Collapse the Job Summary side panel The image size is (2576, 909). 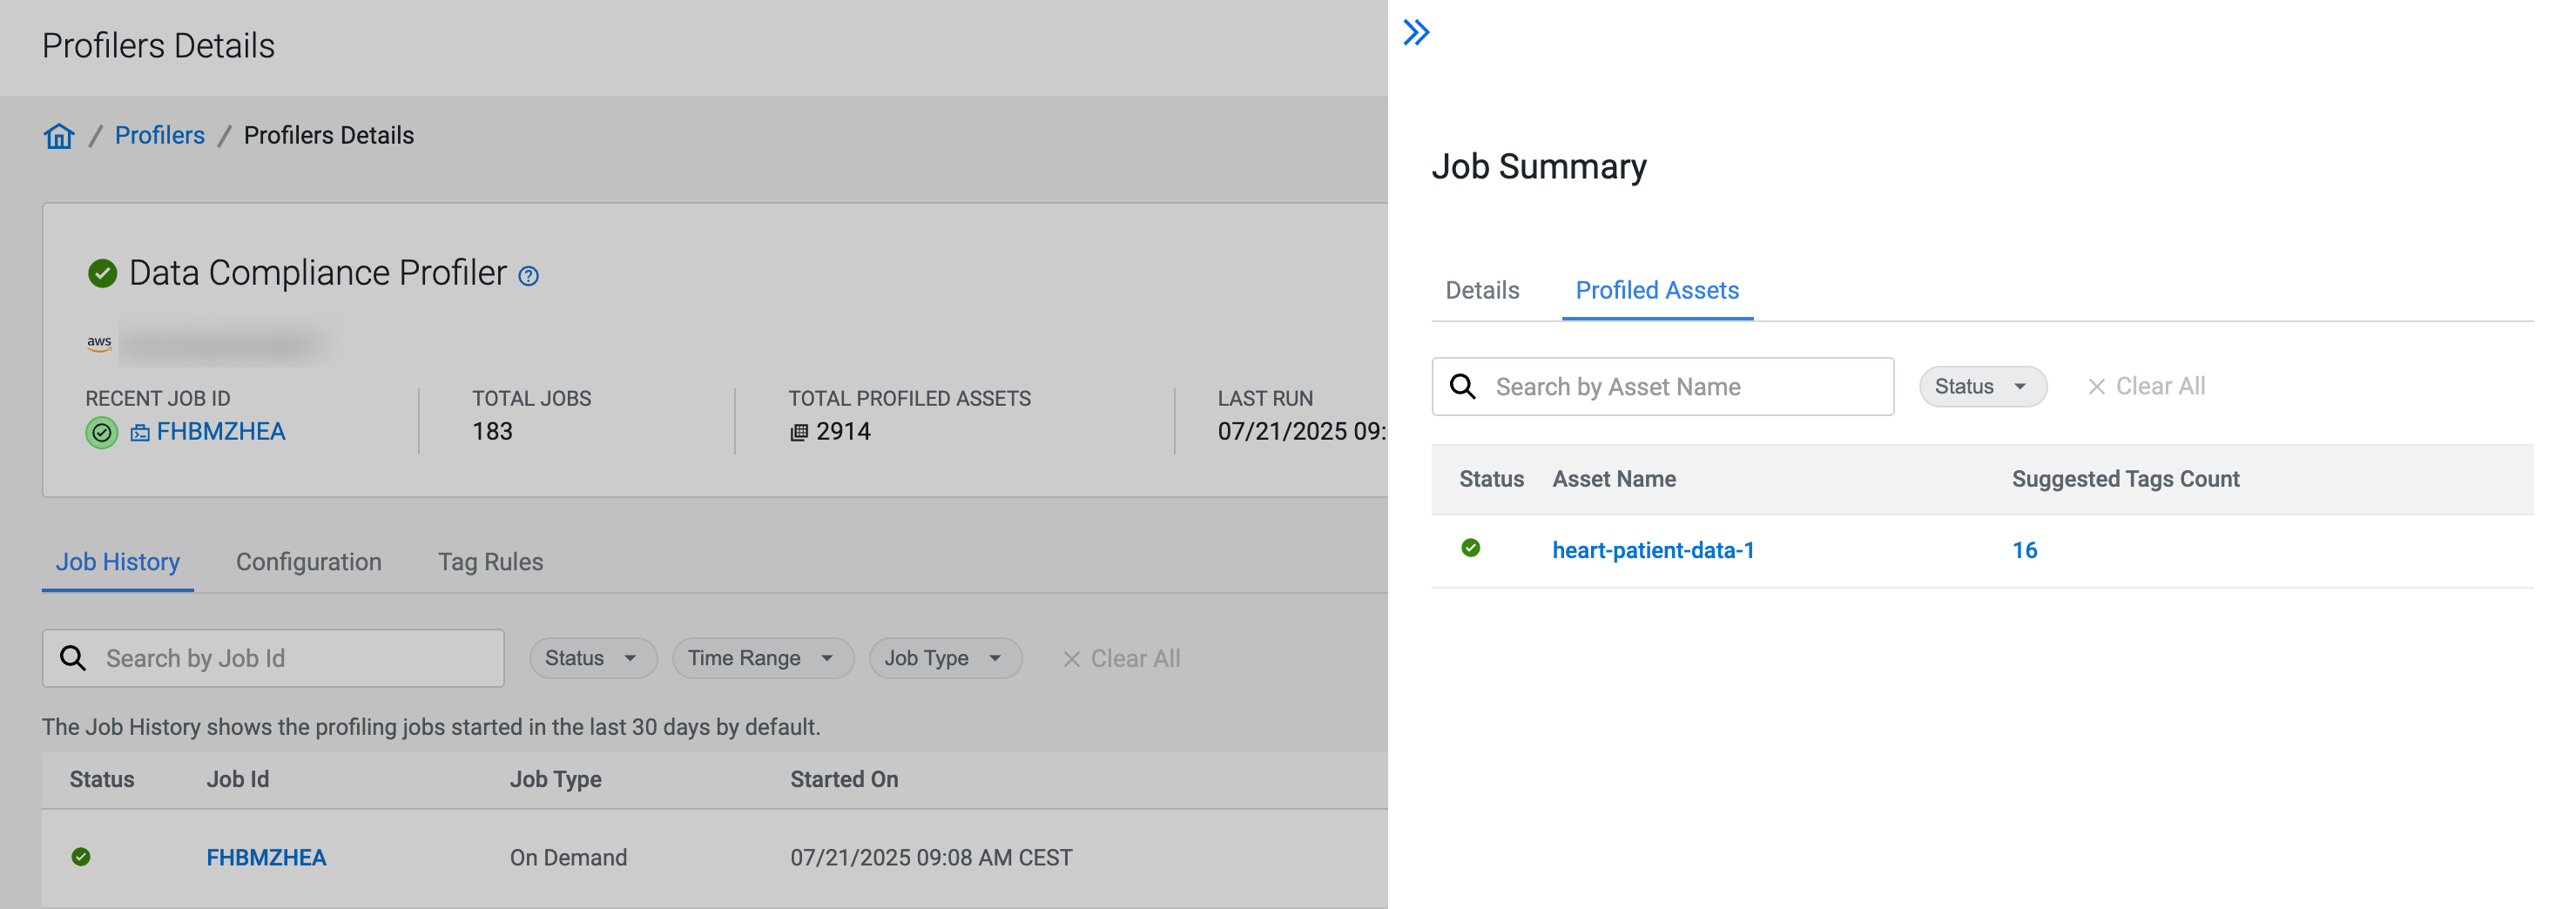pos(1416,33)
